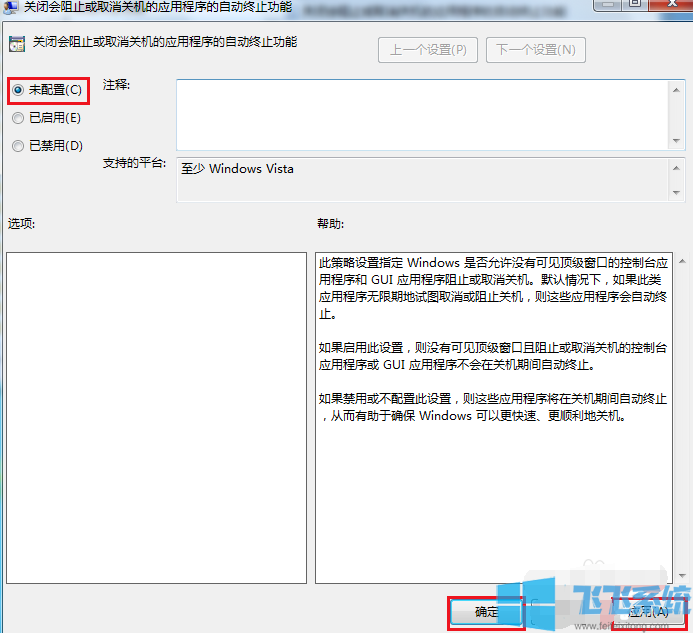Screen dimensions: 693x633
Task: Click the 上一个设置(P) button
Action: pyautogui.click(x=428, y=50)
